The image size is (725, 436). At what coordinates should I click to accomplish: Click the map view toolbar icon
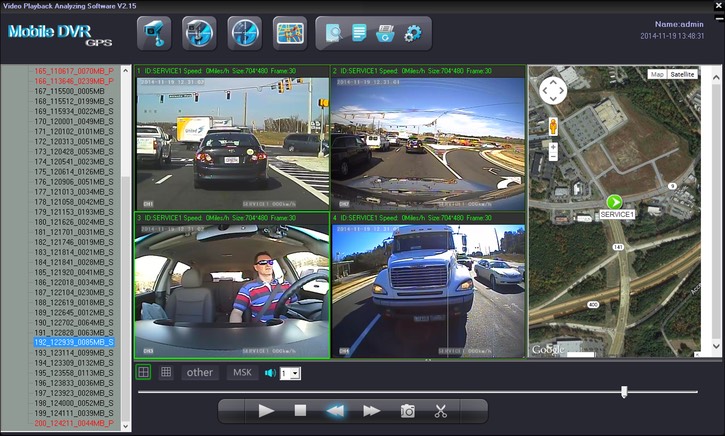[x=291, y=33]
